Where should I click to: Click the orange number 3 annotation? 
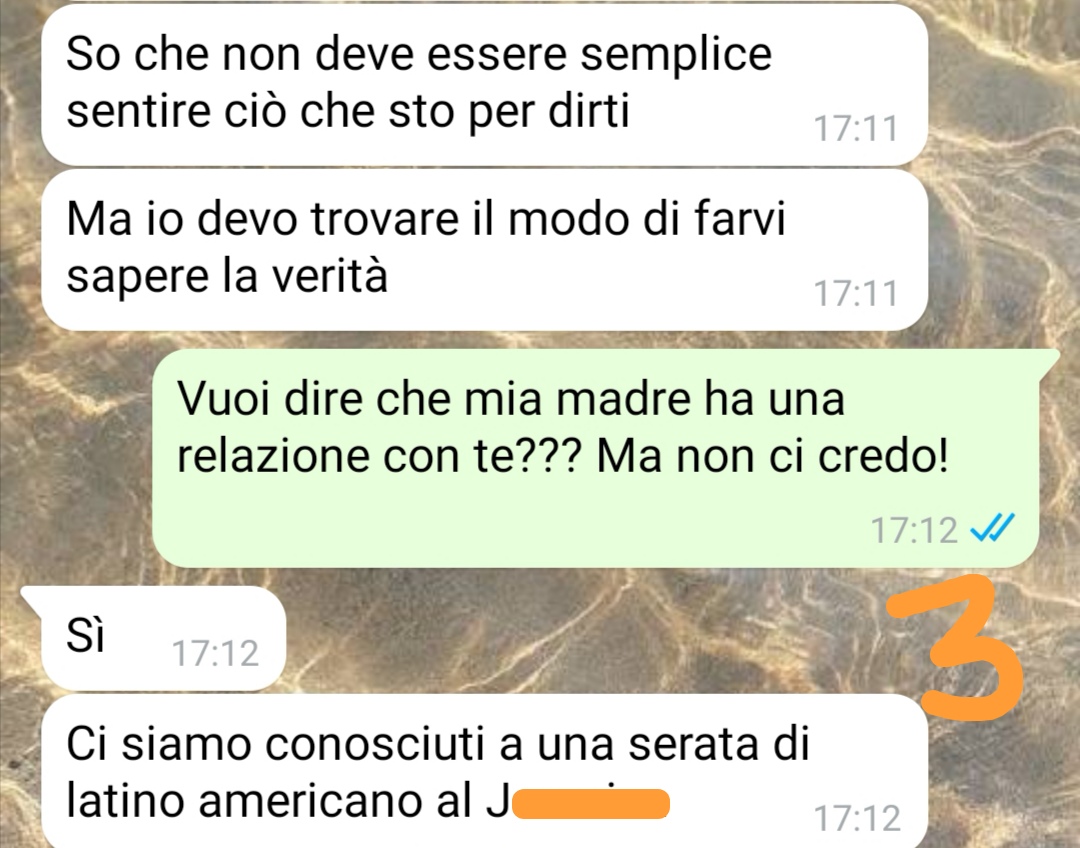coord(954,648)
